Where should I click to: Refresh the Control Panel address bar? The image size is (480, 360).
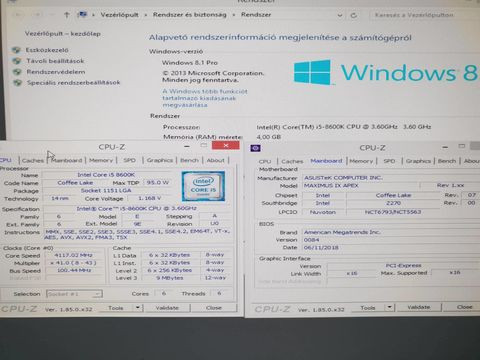(354, 15)
